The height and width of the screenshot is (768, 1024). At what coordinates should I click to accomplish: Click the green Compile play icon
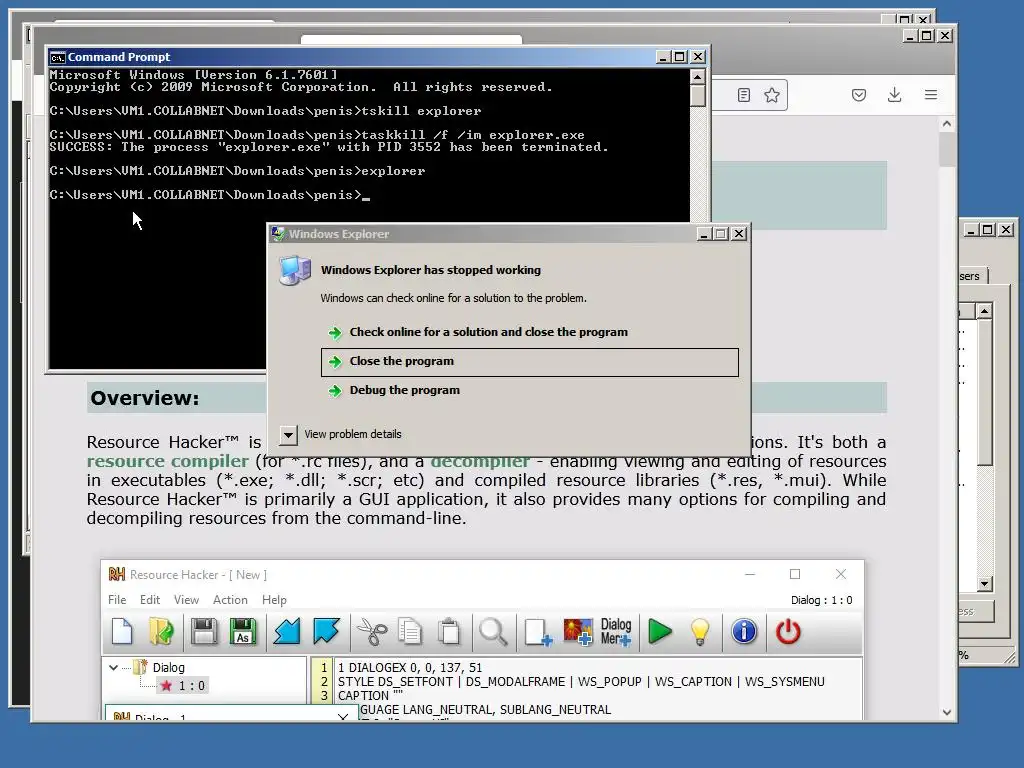[660, 632]
